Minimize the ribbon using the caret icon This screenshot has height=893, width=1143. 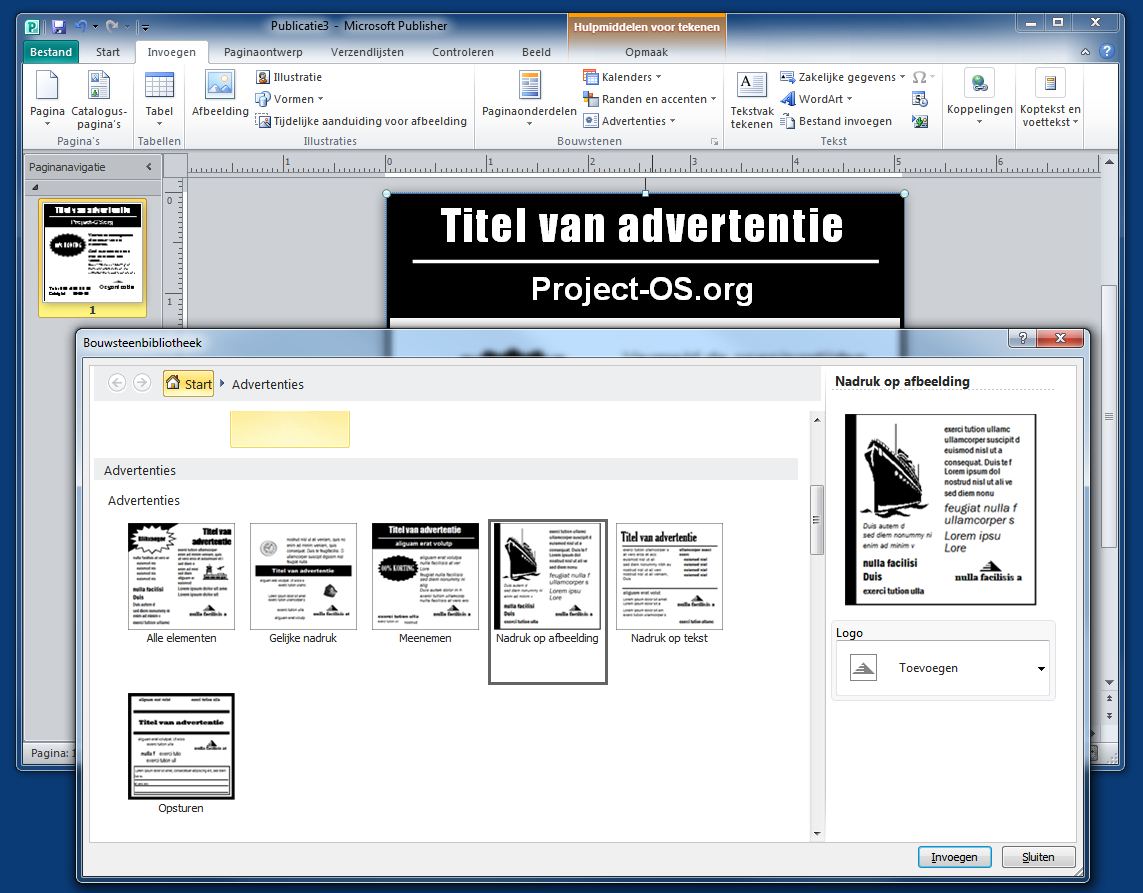point(1085,52)
